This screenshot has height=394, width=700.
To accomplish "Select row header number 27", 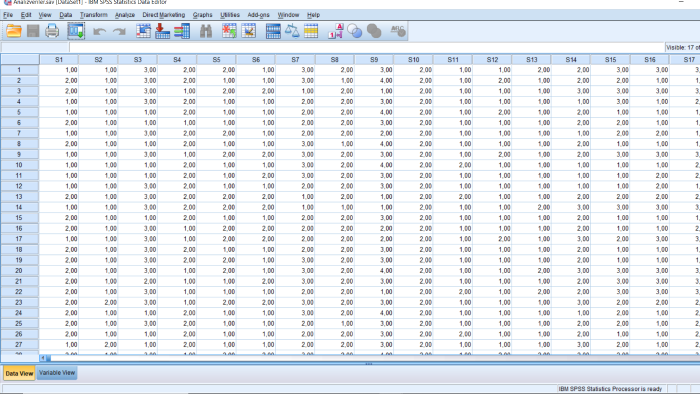I will (19, 344).
